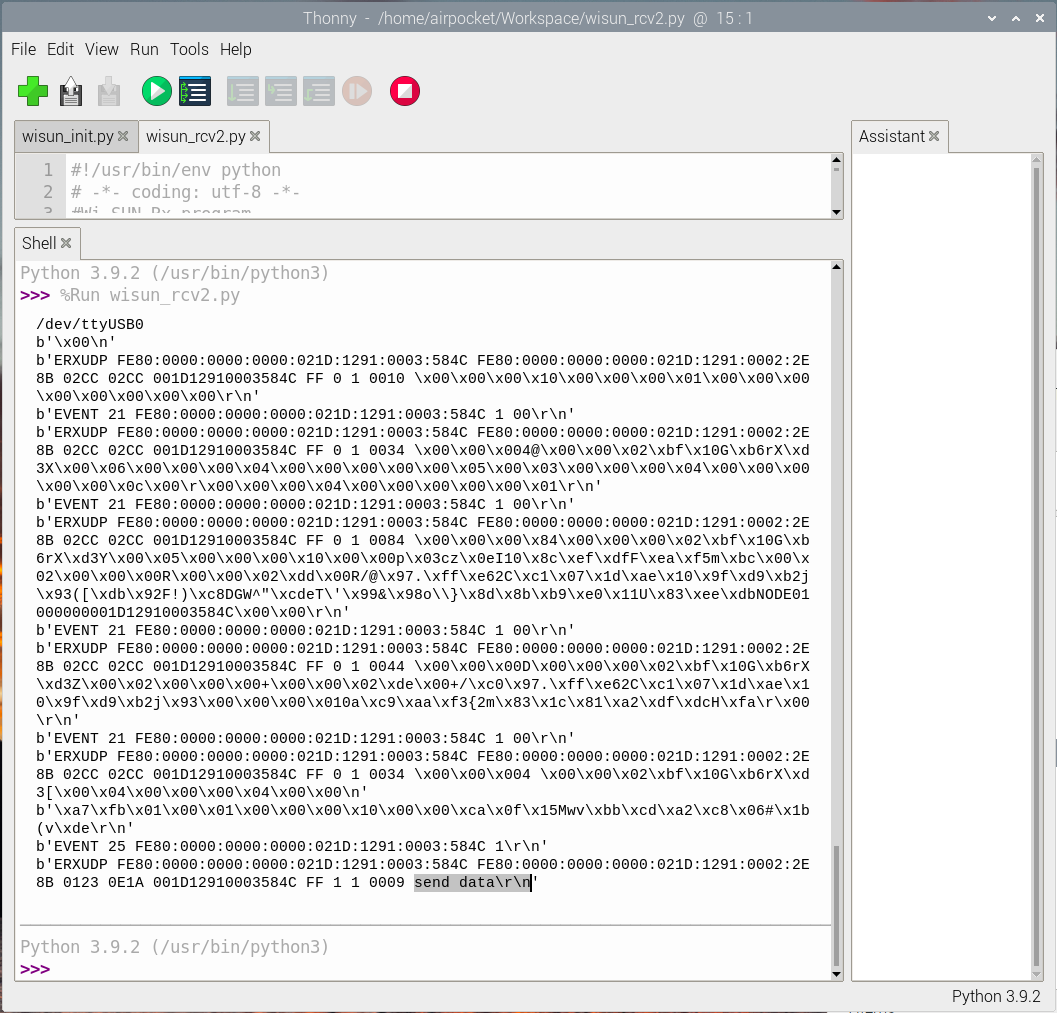
Task: Run current script with green play button
Action: pos(156,92)
